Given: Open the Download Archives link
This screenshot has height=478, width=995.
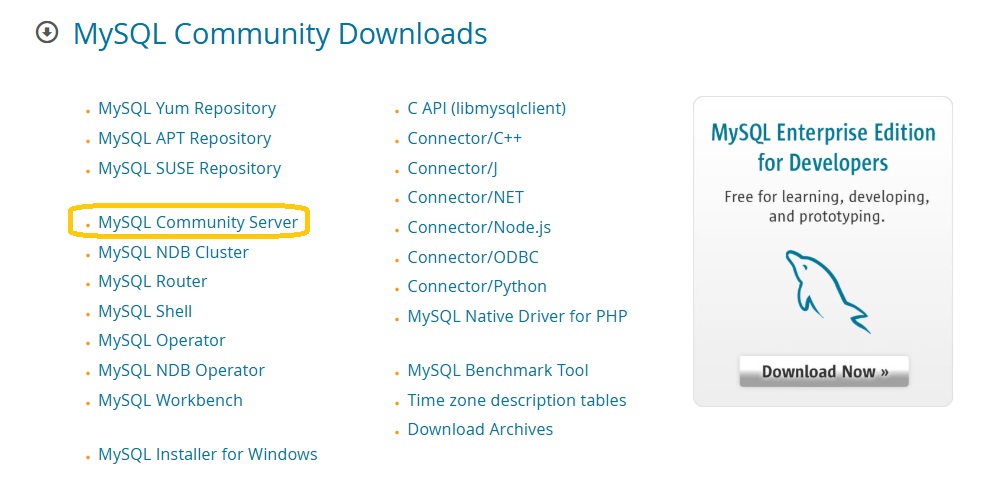Looking at the screenshot, I should 480,429.
